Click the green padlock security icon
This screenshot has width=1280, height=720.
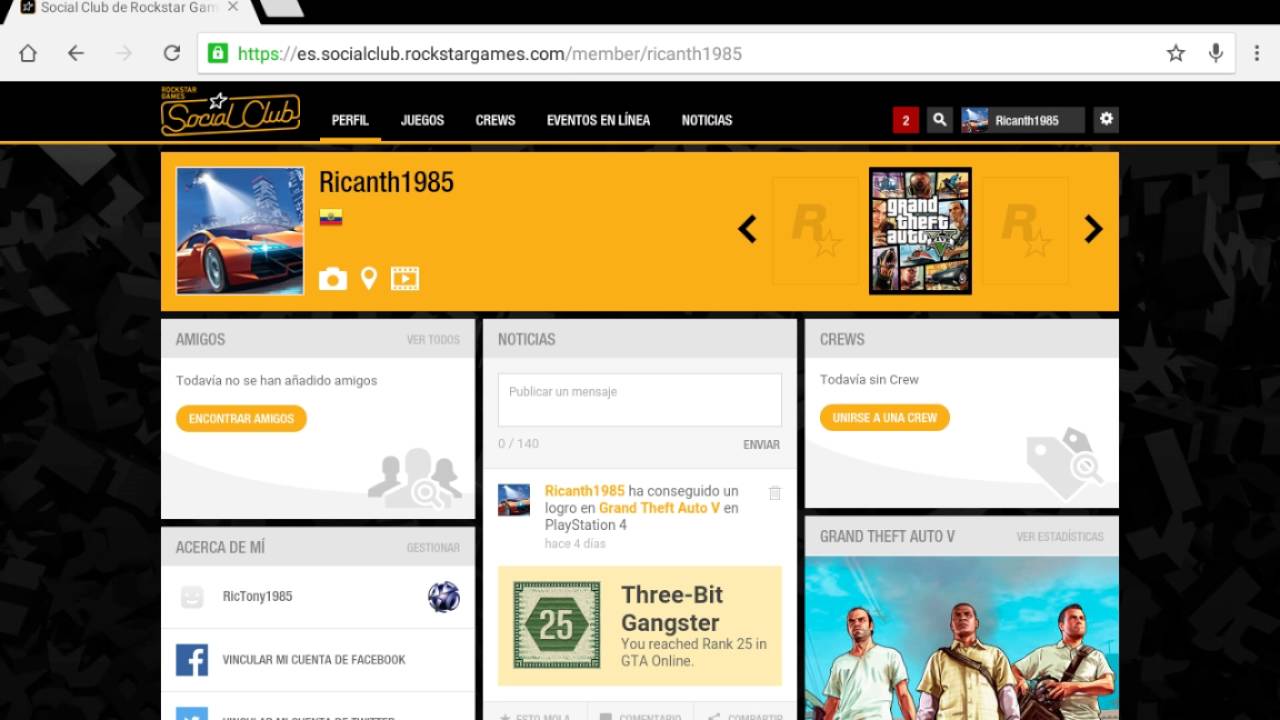217,53
